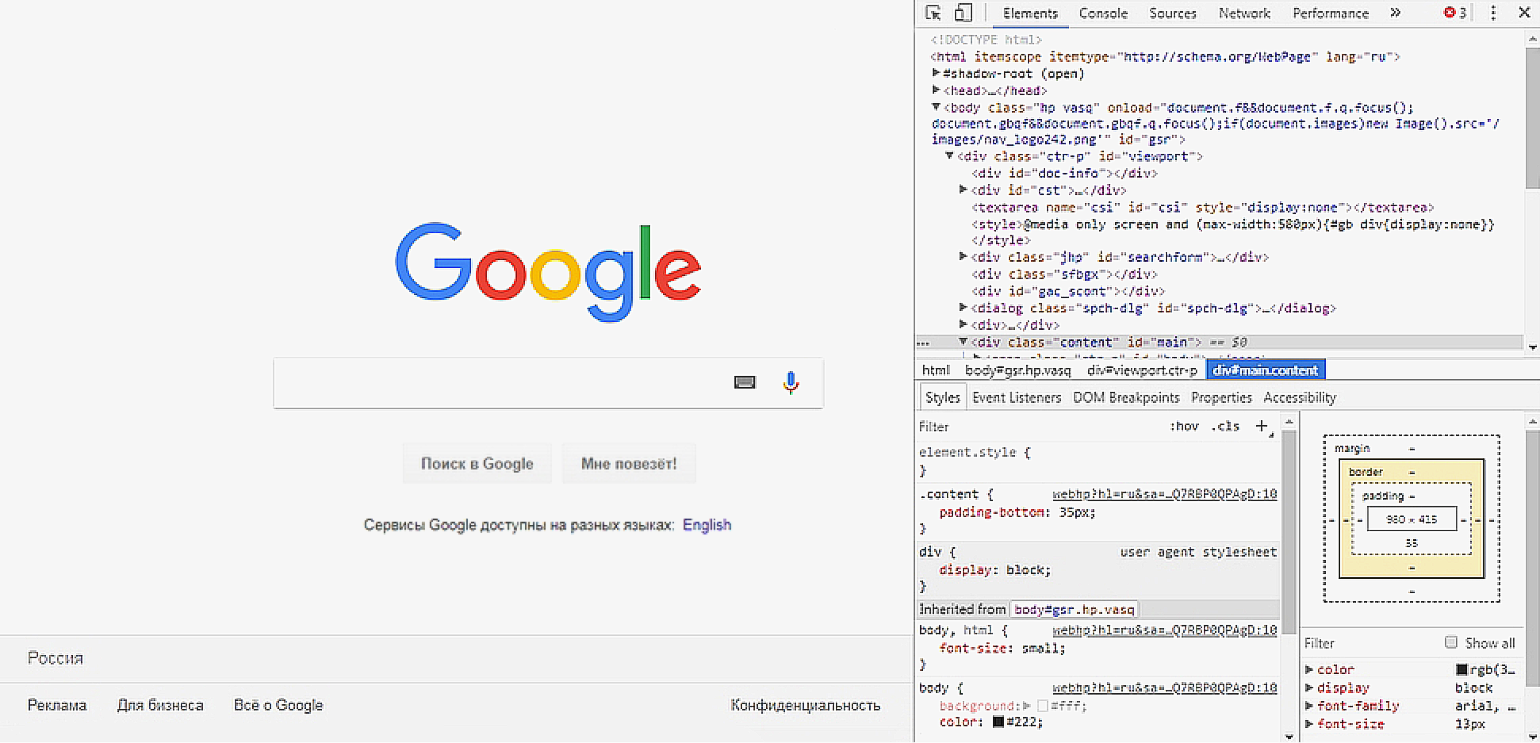
Task: Expand the computed font-size property
Action: click(1310, 724)
